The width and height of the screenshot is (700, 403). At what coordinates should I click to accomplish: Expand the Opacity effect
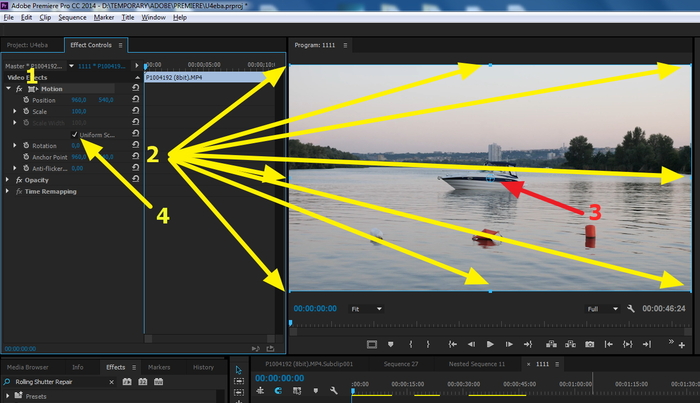click(9, 180)
